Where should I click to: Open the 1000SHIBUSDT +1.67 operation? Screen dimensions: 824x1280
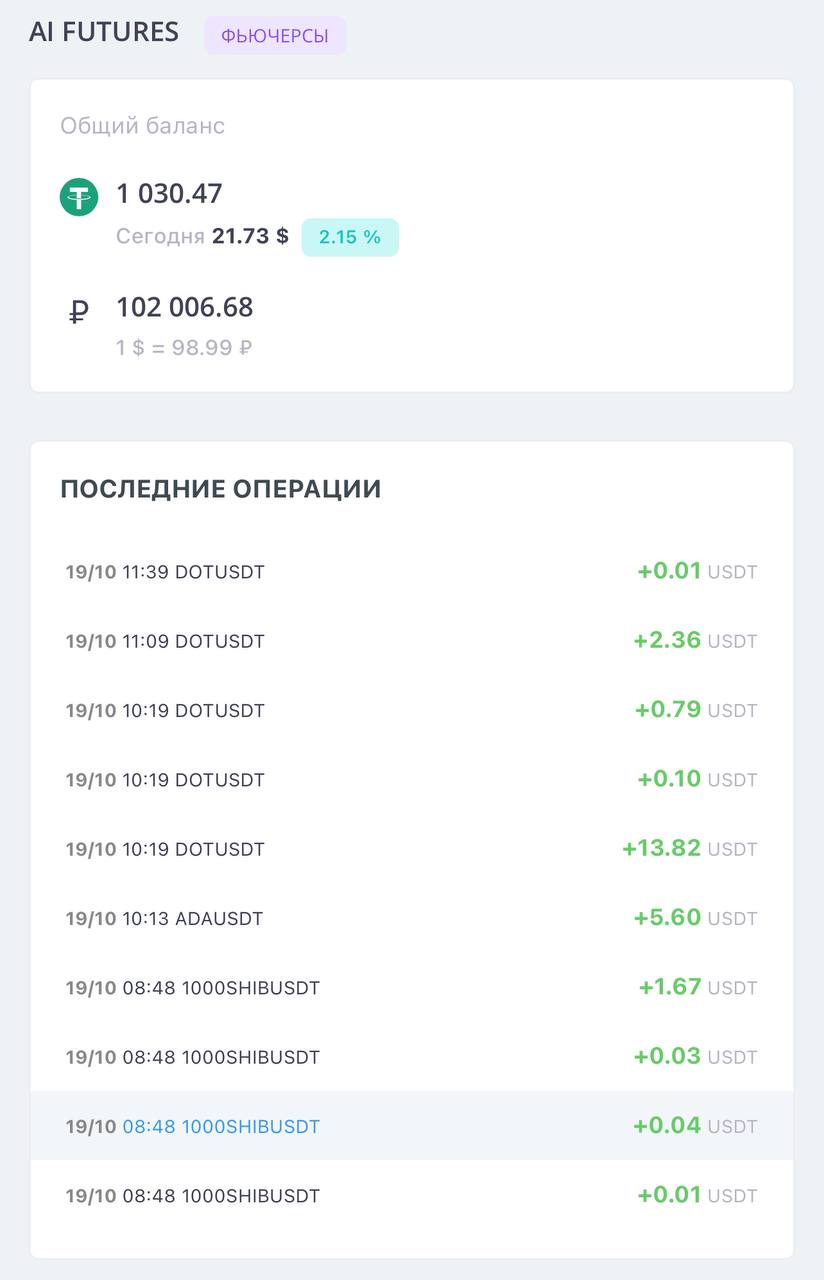pyautogui.click(x=412, y=987)
